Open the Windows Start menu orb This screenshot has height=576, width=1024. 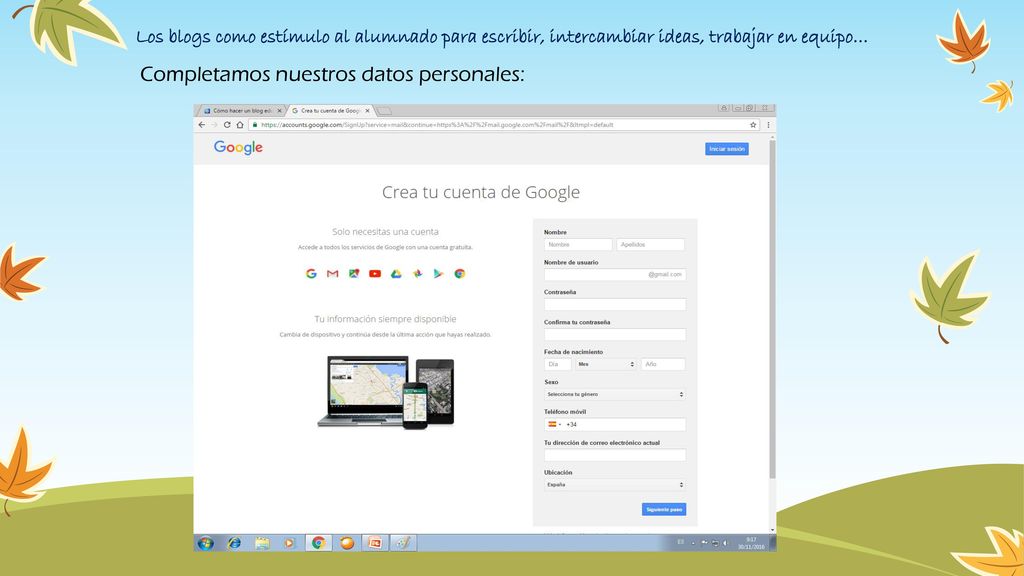pyautogui.click(x=206, y=543)
